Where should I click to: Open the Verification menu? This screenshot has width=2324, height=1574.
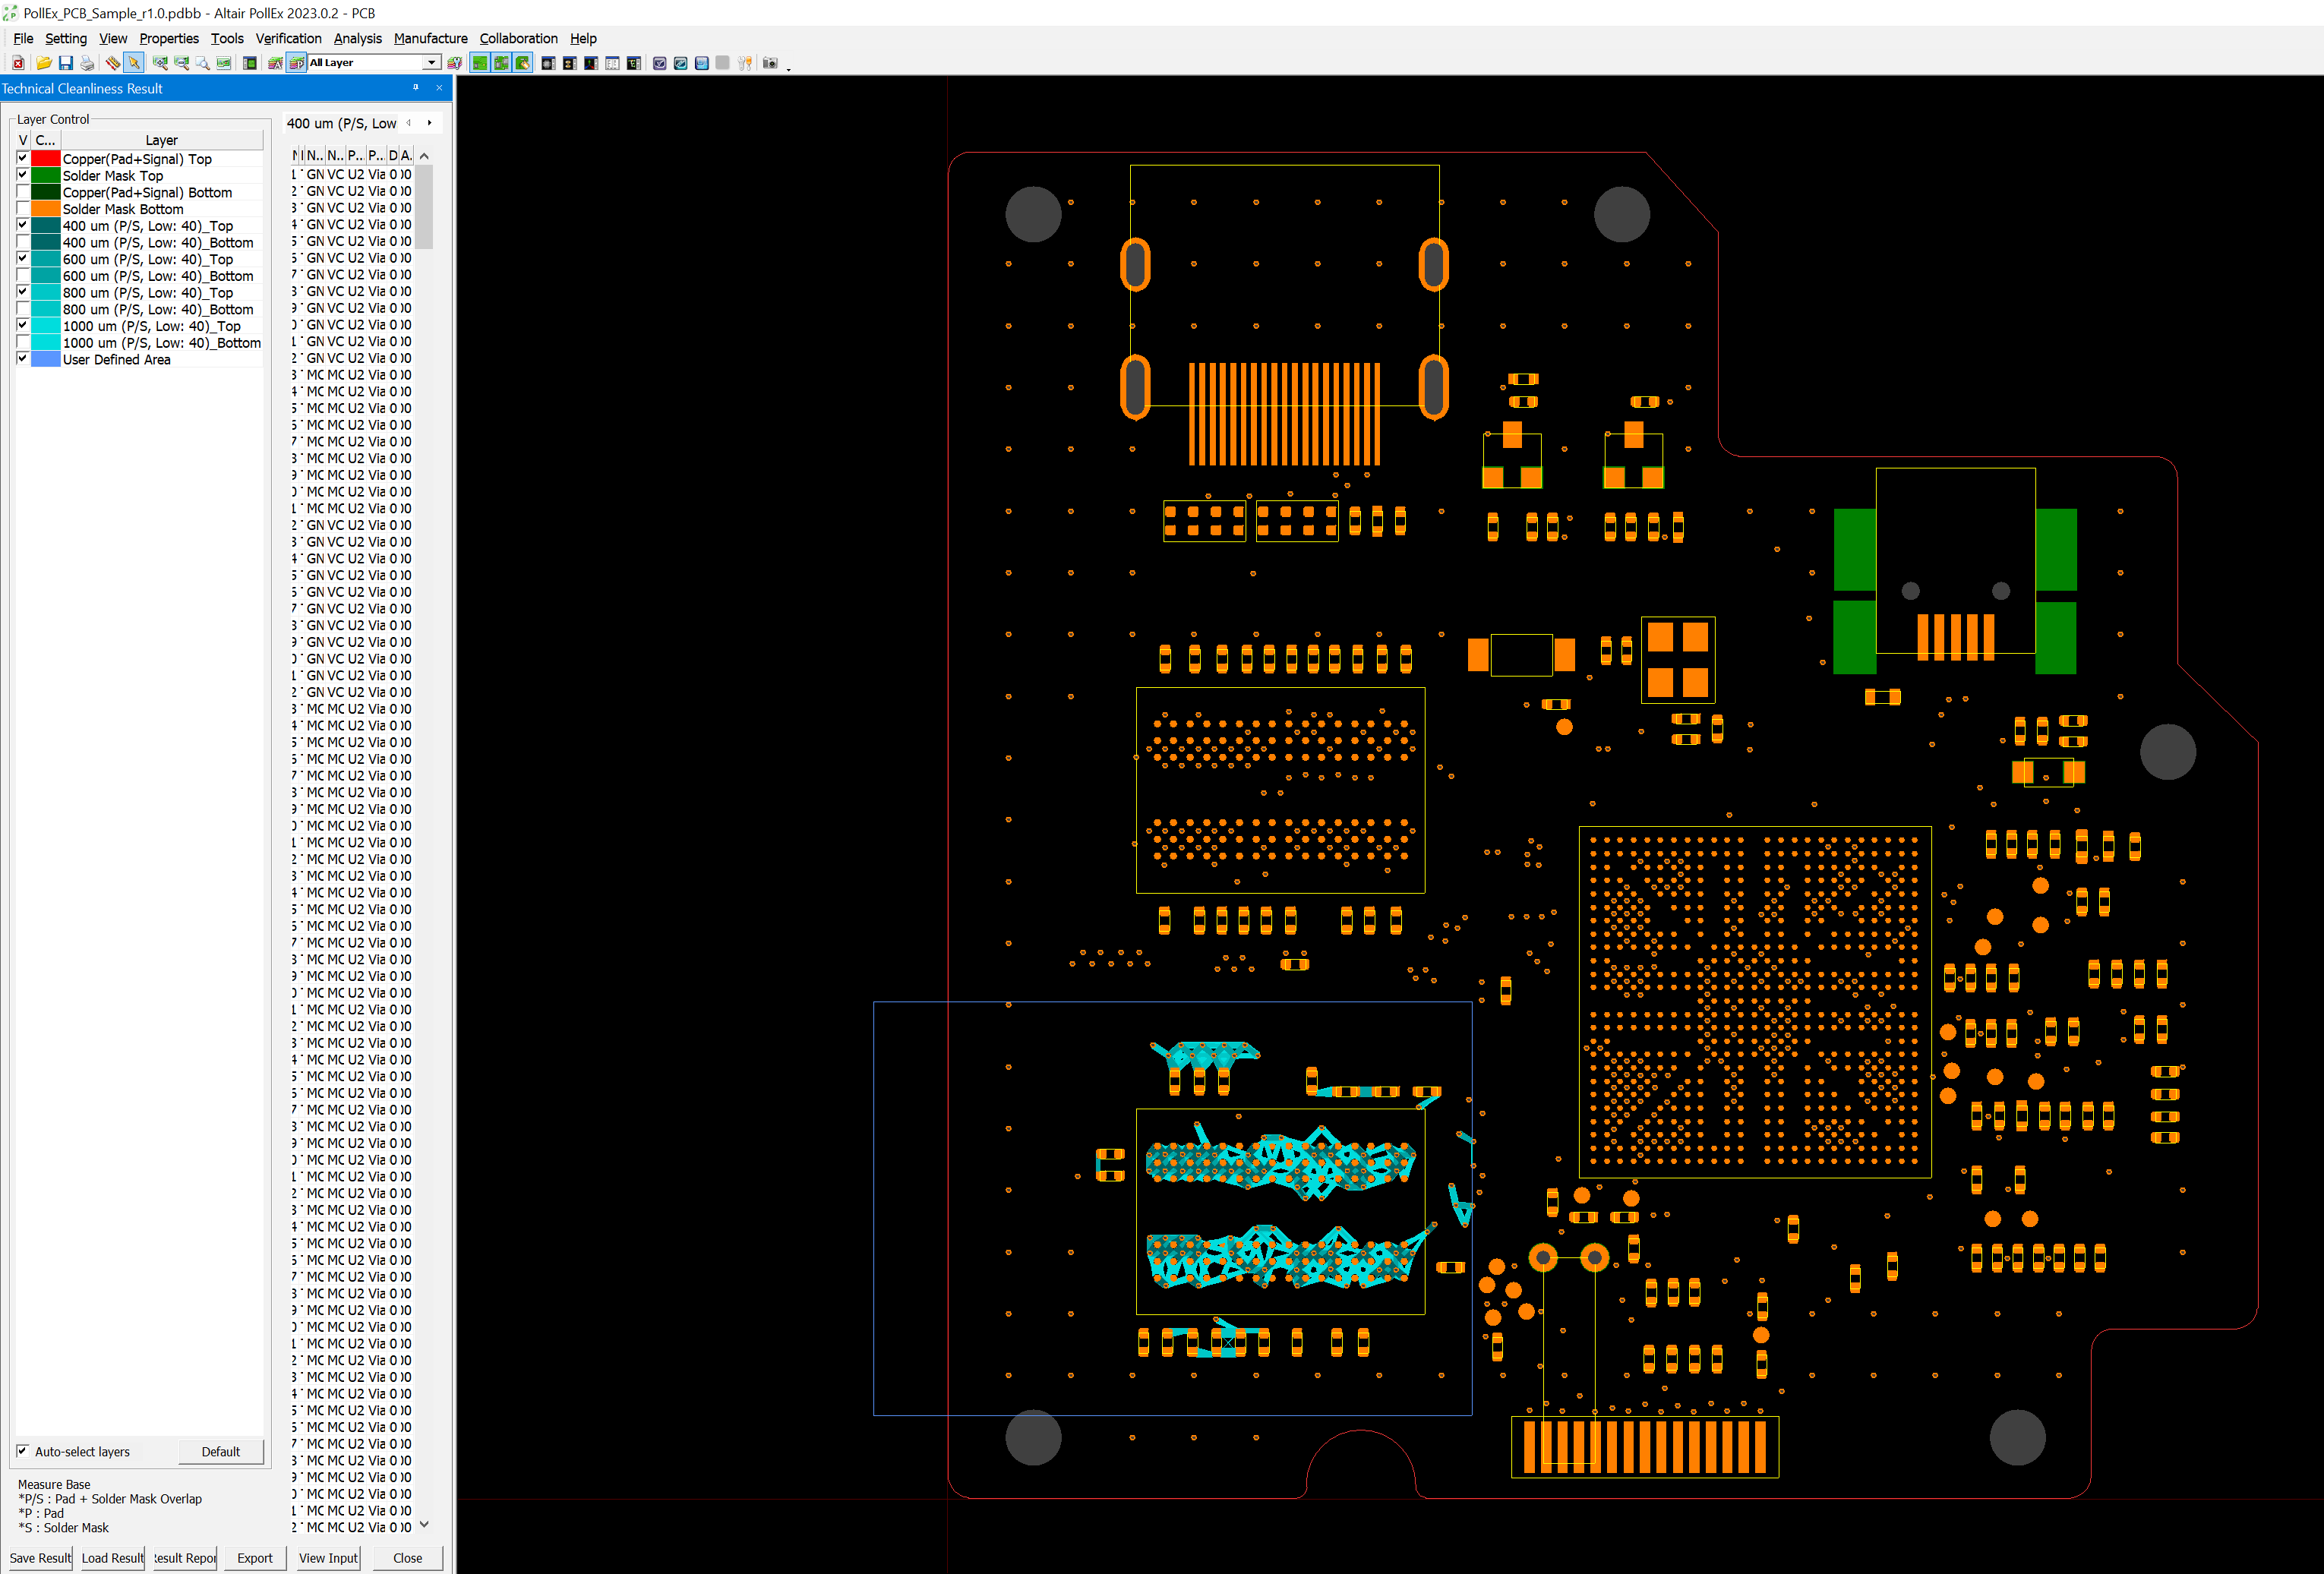[288, 38]
